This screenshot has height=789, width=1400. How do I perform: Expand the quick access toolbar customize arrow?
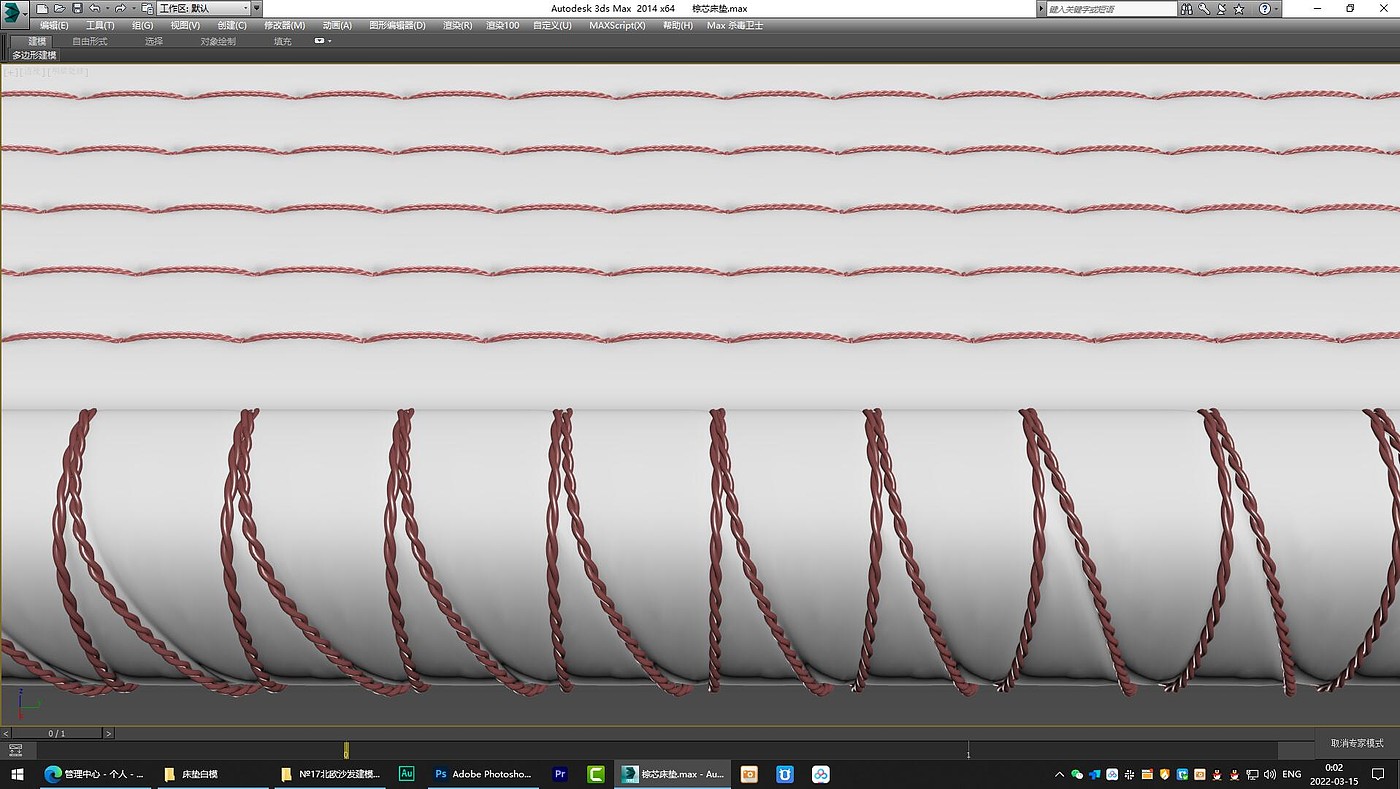pyautogui.click(x=257, y=9)
